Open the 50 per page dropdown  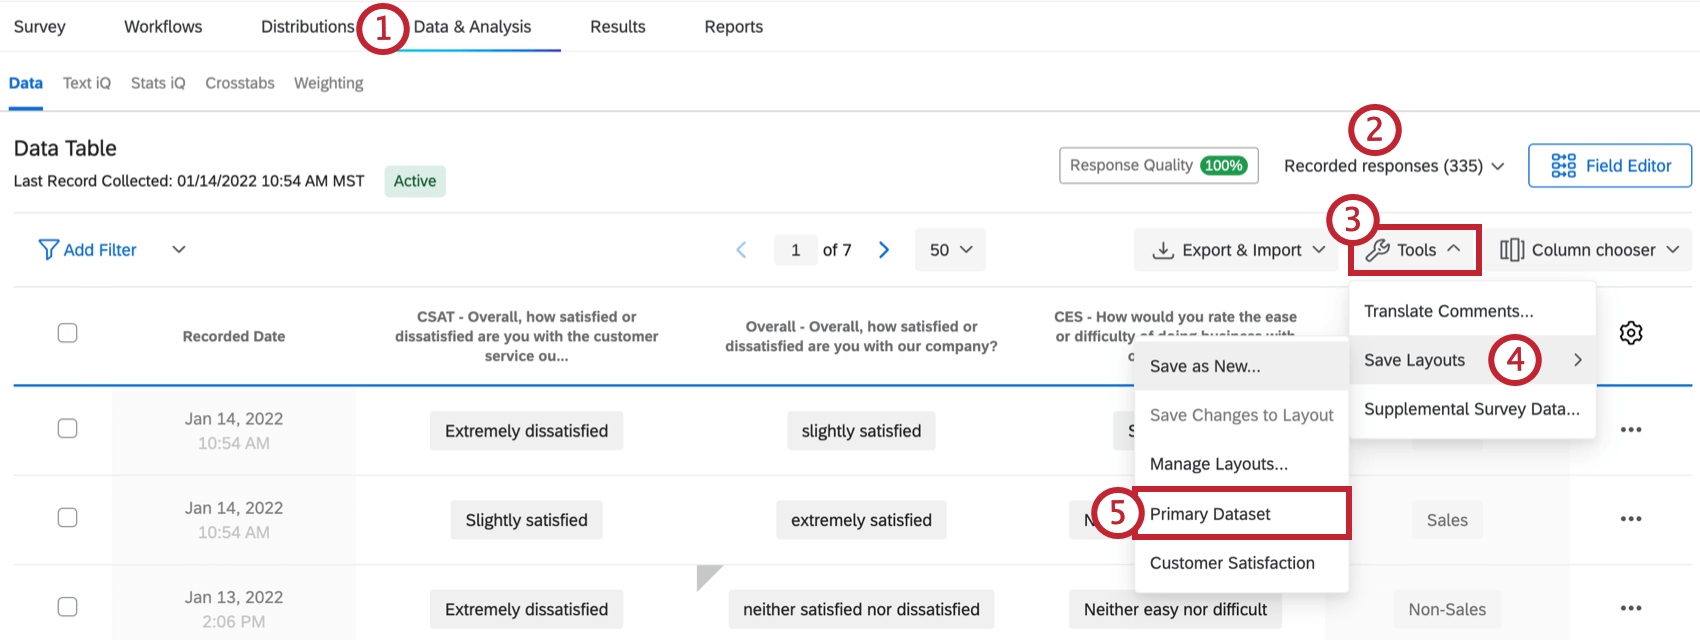pos(950,250)
